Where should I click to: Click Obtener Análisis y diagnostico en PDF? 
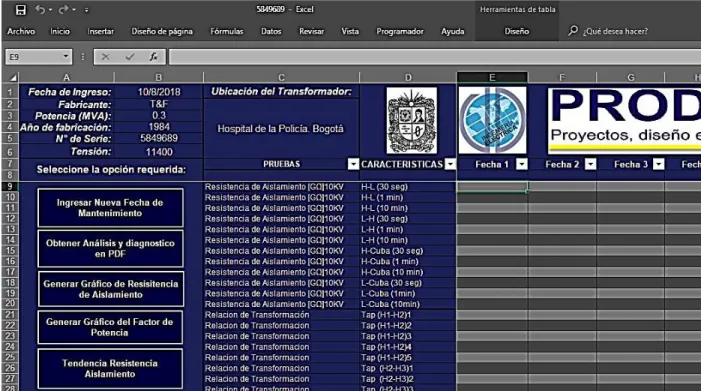[x=110, y=248]
